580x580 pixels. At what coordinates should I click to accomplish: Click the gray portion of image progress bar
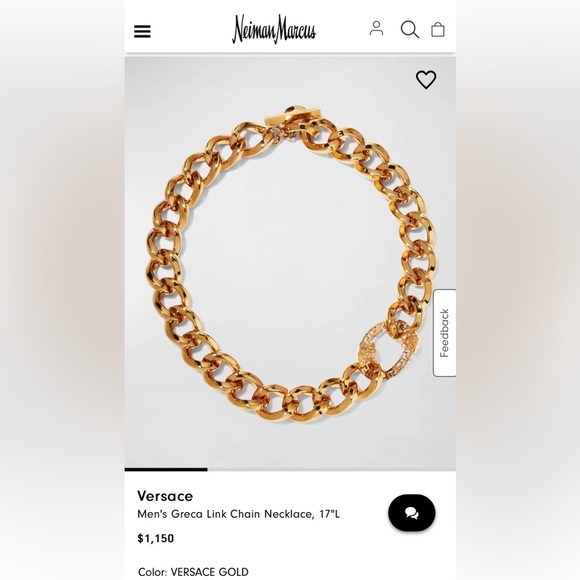coord(331,469)
